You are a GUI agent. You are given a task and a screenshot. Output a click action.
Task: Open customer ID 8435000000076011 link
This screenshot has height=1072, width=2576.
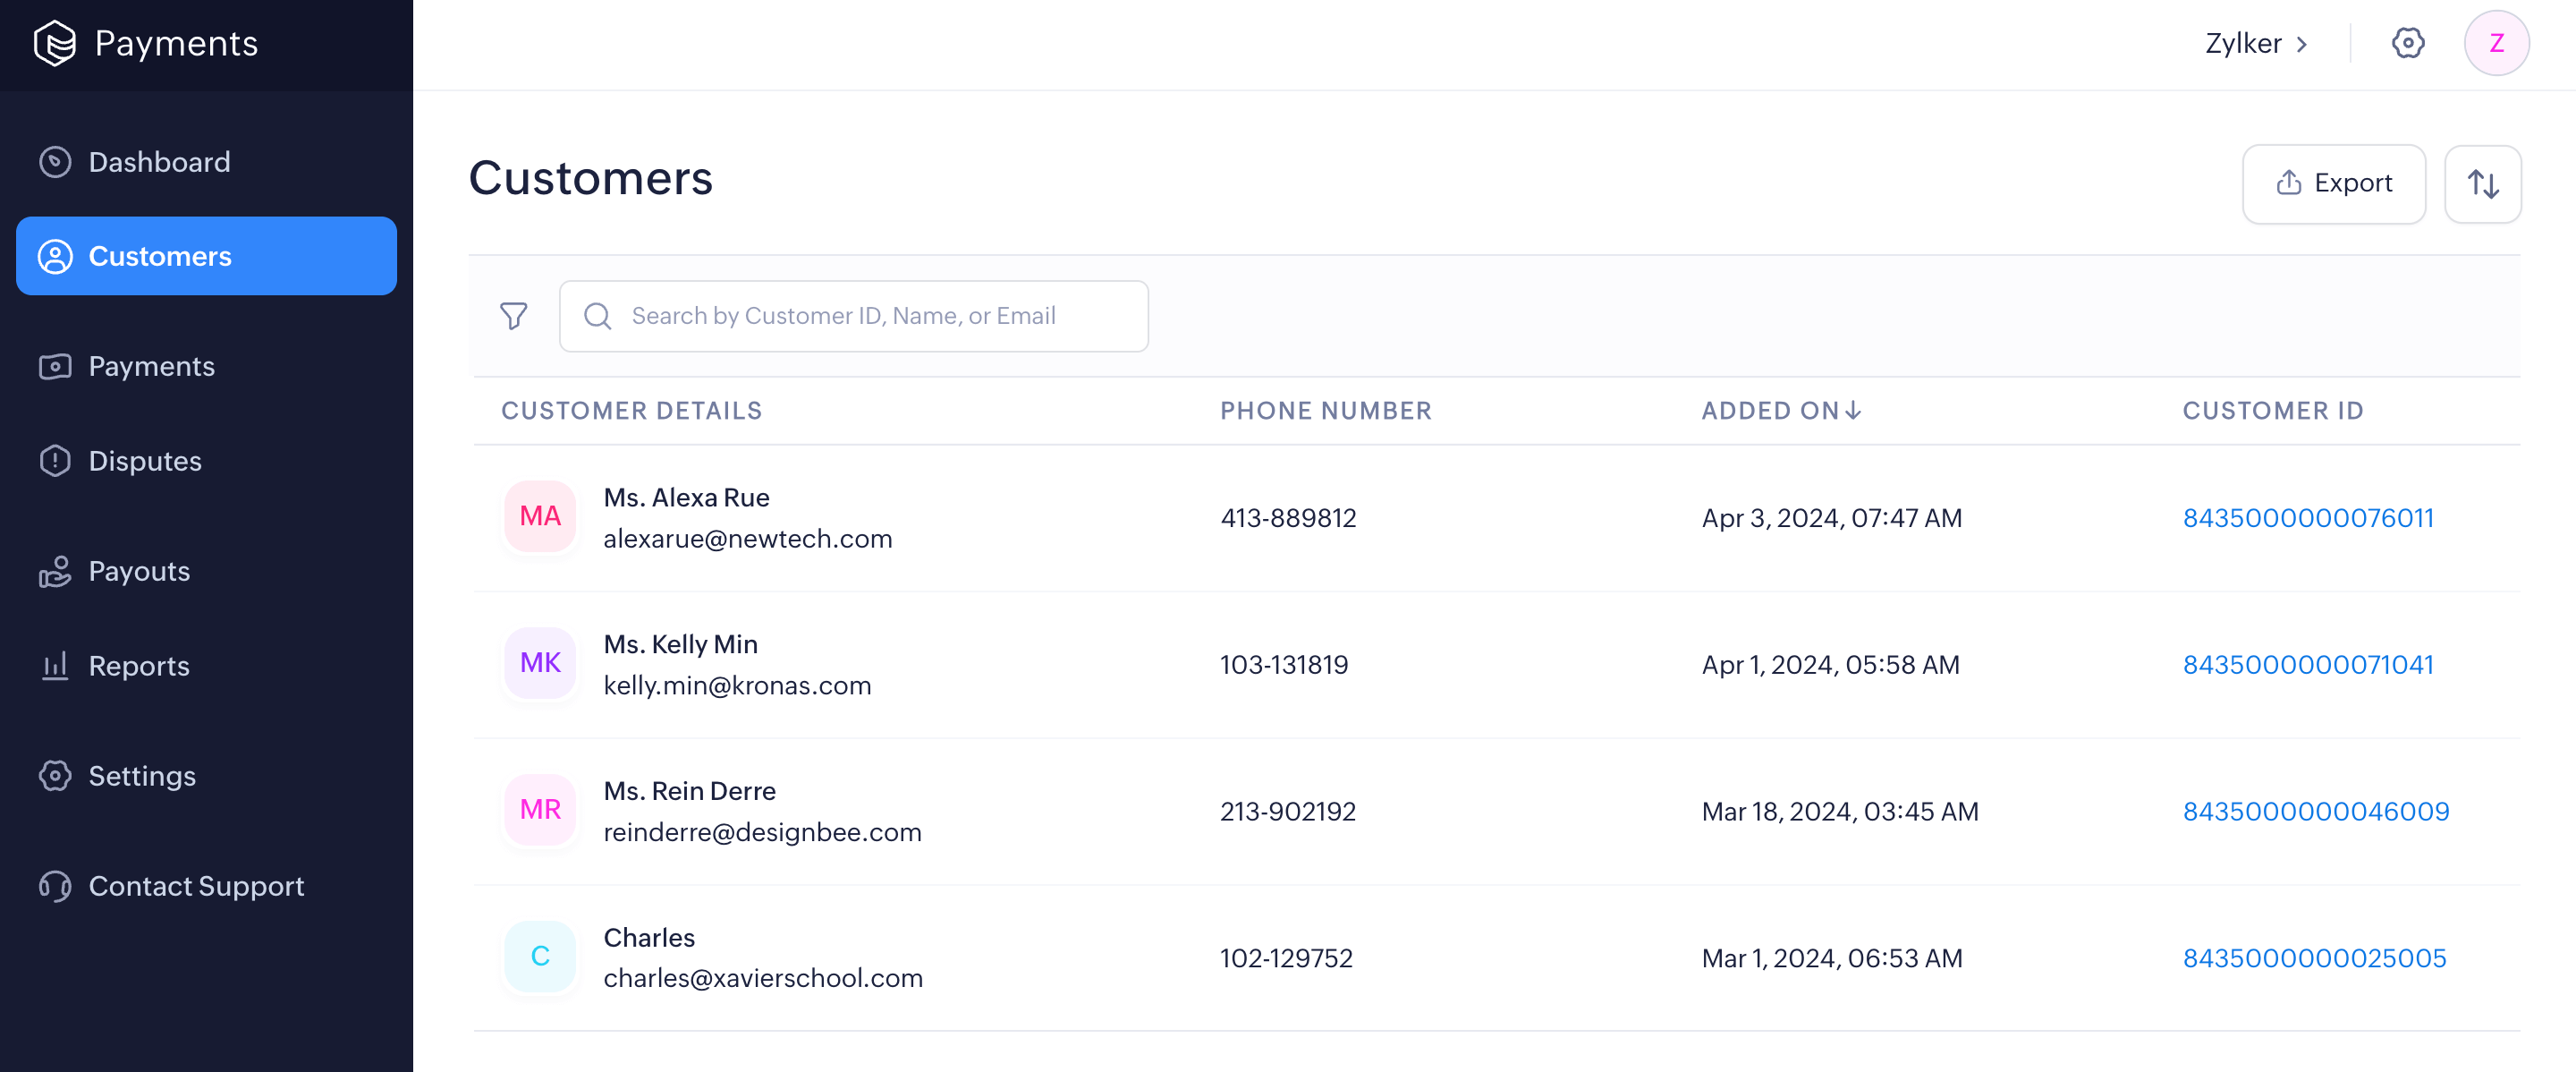coord(2307,518)
